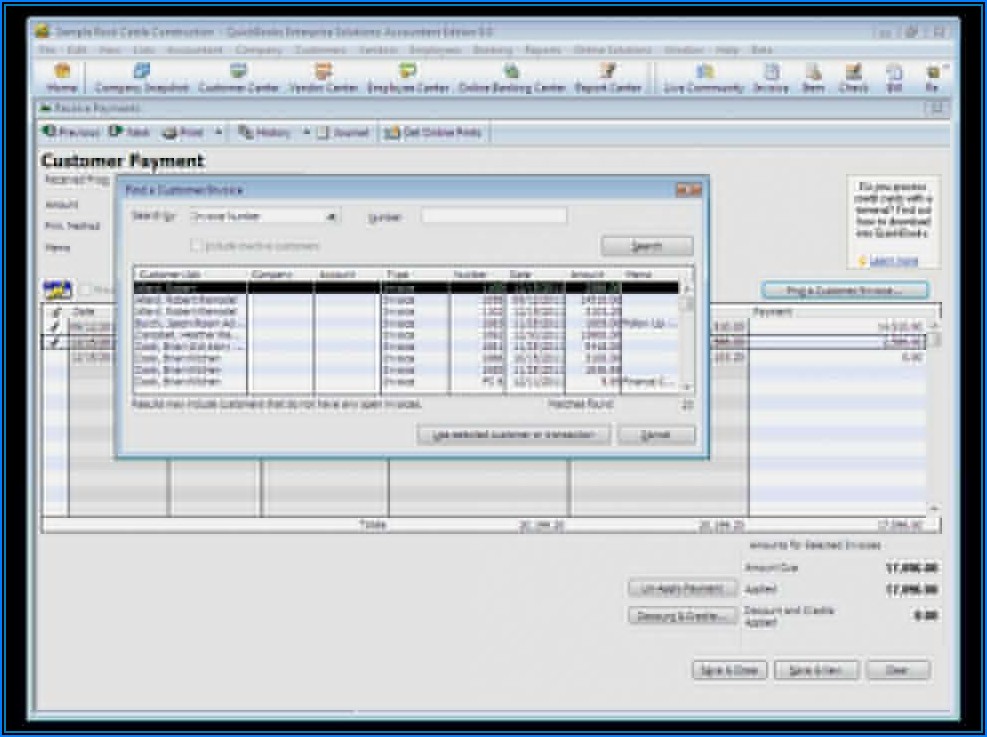987x737 pixels.
Task: Click Use selected customer or transaction
Action: tap(513, 435)
